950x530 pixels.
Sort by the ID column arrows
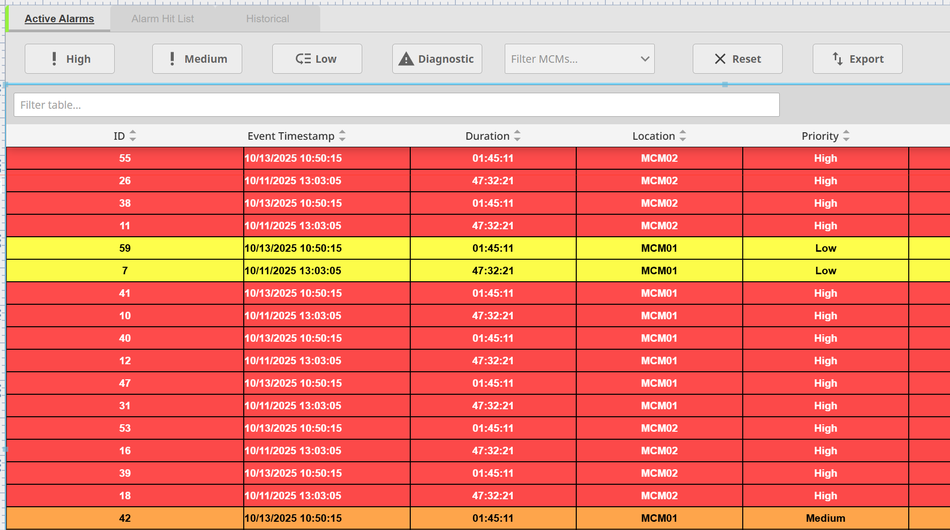click(133, 136)
